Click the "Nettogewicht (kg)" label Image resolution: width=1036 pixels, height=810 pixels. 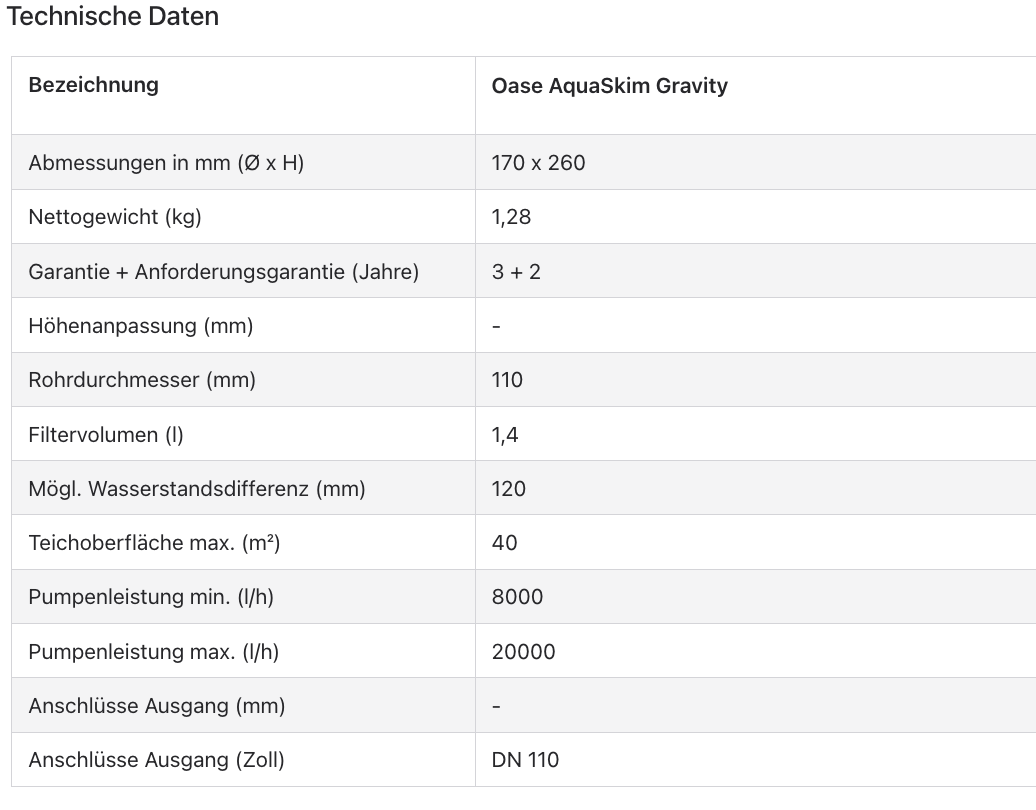(115, 217)
